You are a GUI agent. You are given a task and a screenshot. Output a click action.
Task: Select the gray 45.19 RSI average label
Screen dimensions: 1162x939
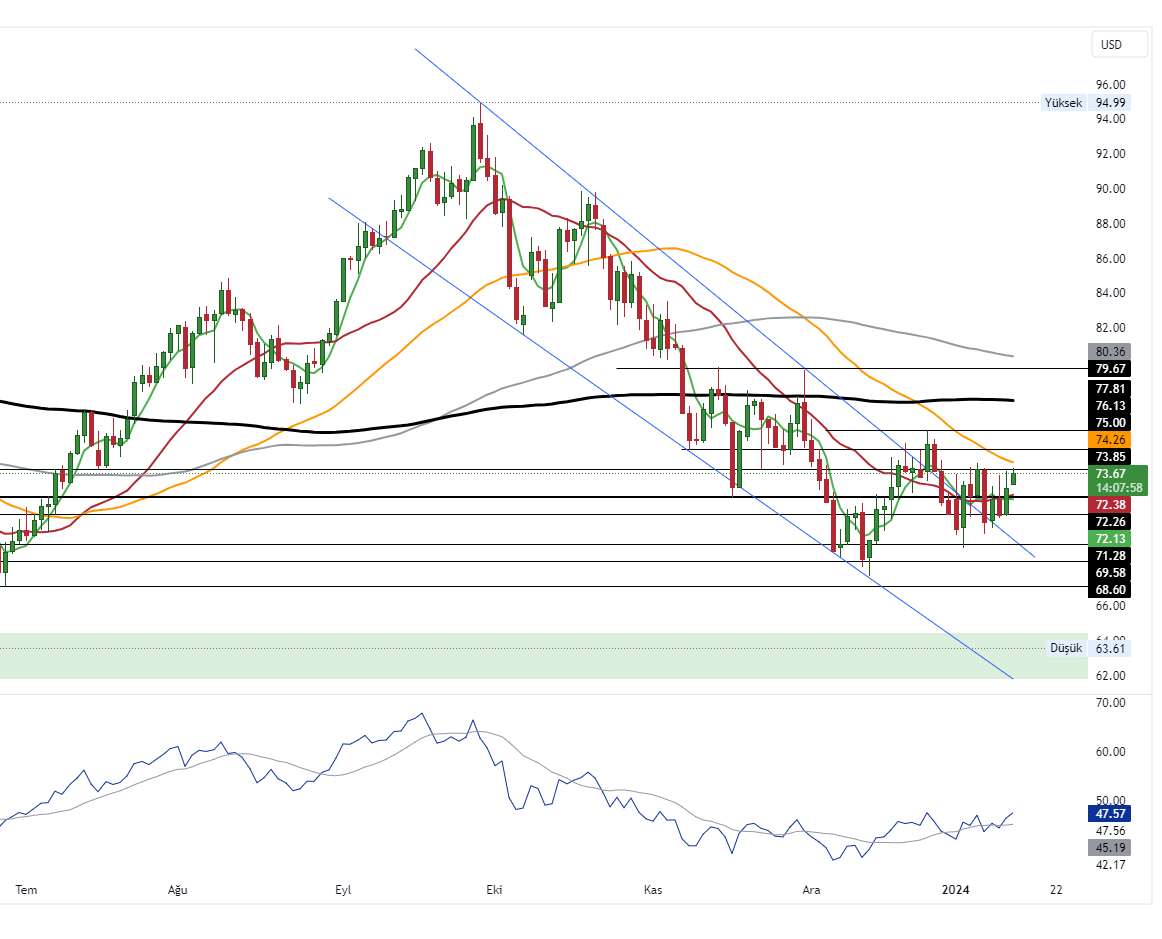[x=1111, y=847]
